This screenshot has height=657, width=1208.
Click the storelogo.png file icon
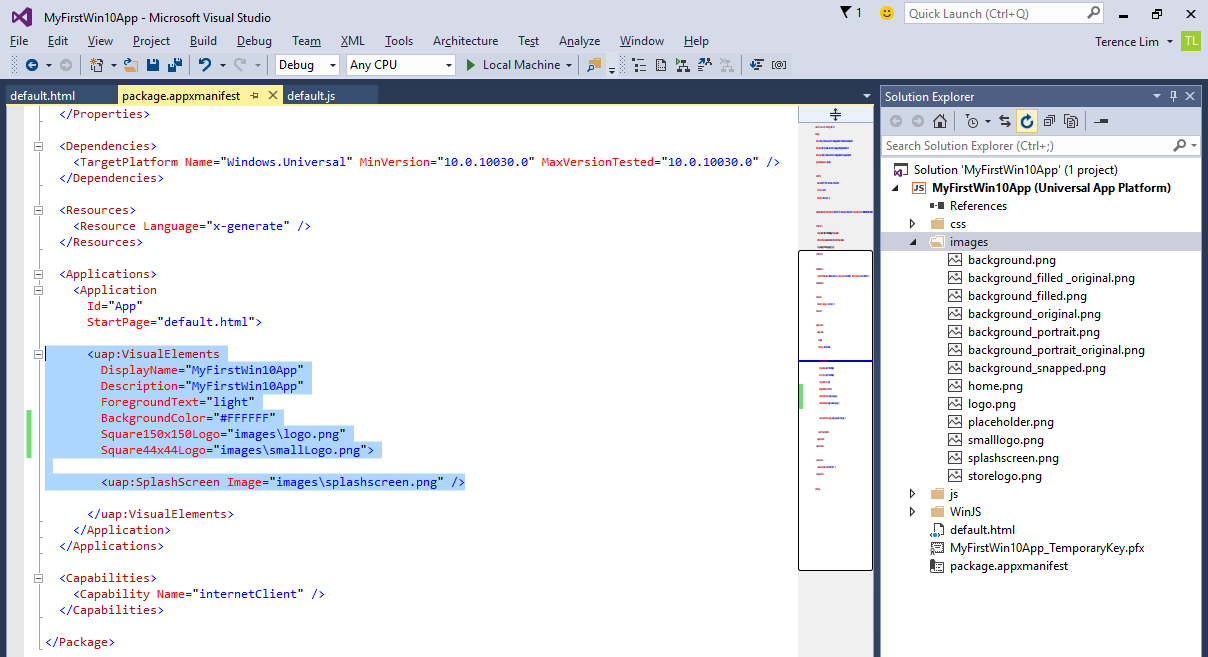(955, 476)
